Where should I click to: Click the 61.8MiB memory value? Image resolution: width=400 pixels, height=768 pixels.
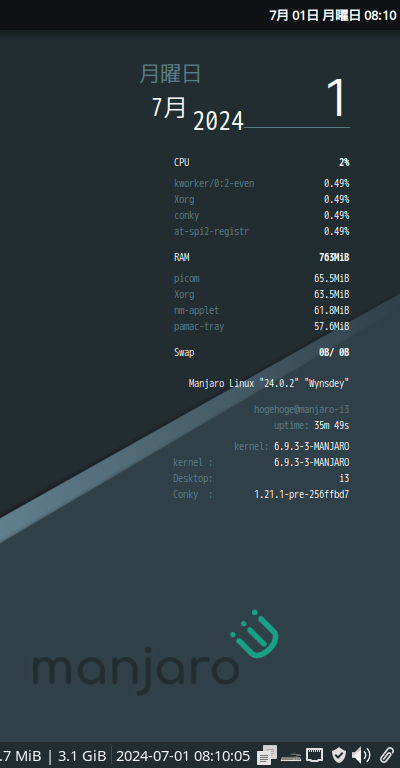(331, 311)
